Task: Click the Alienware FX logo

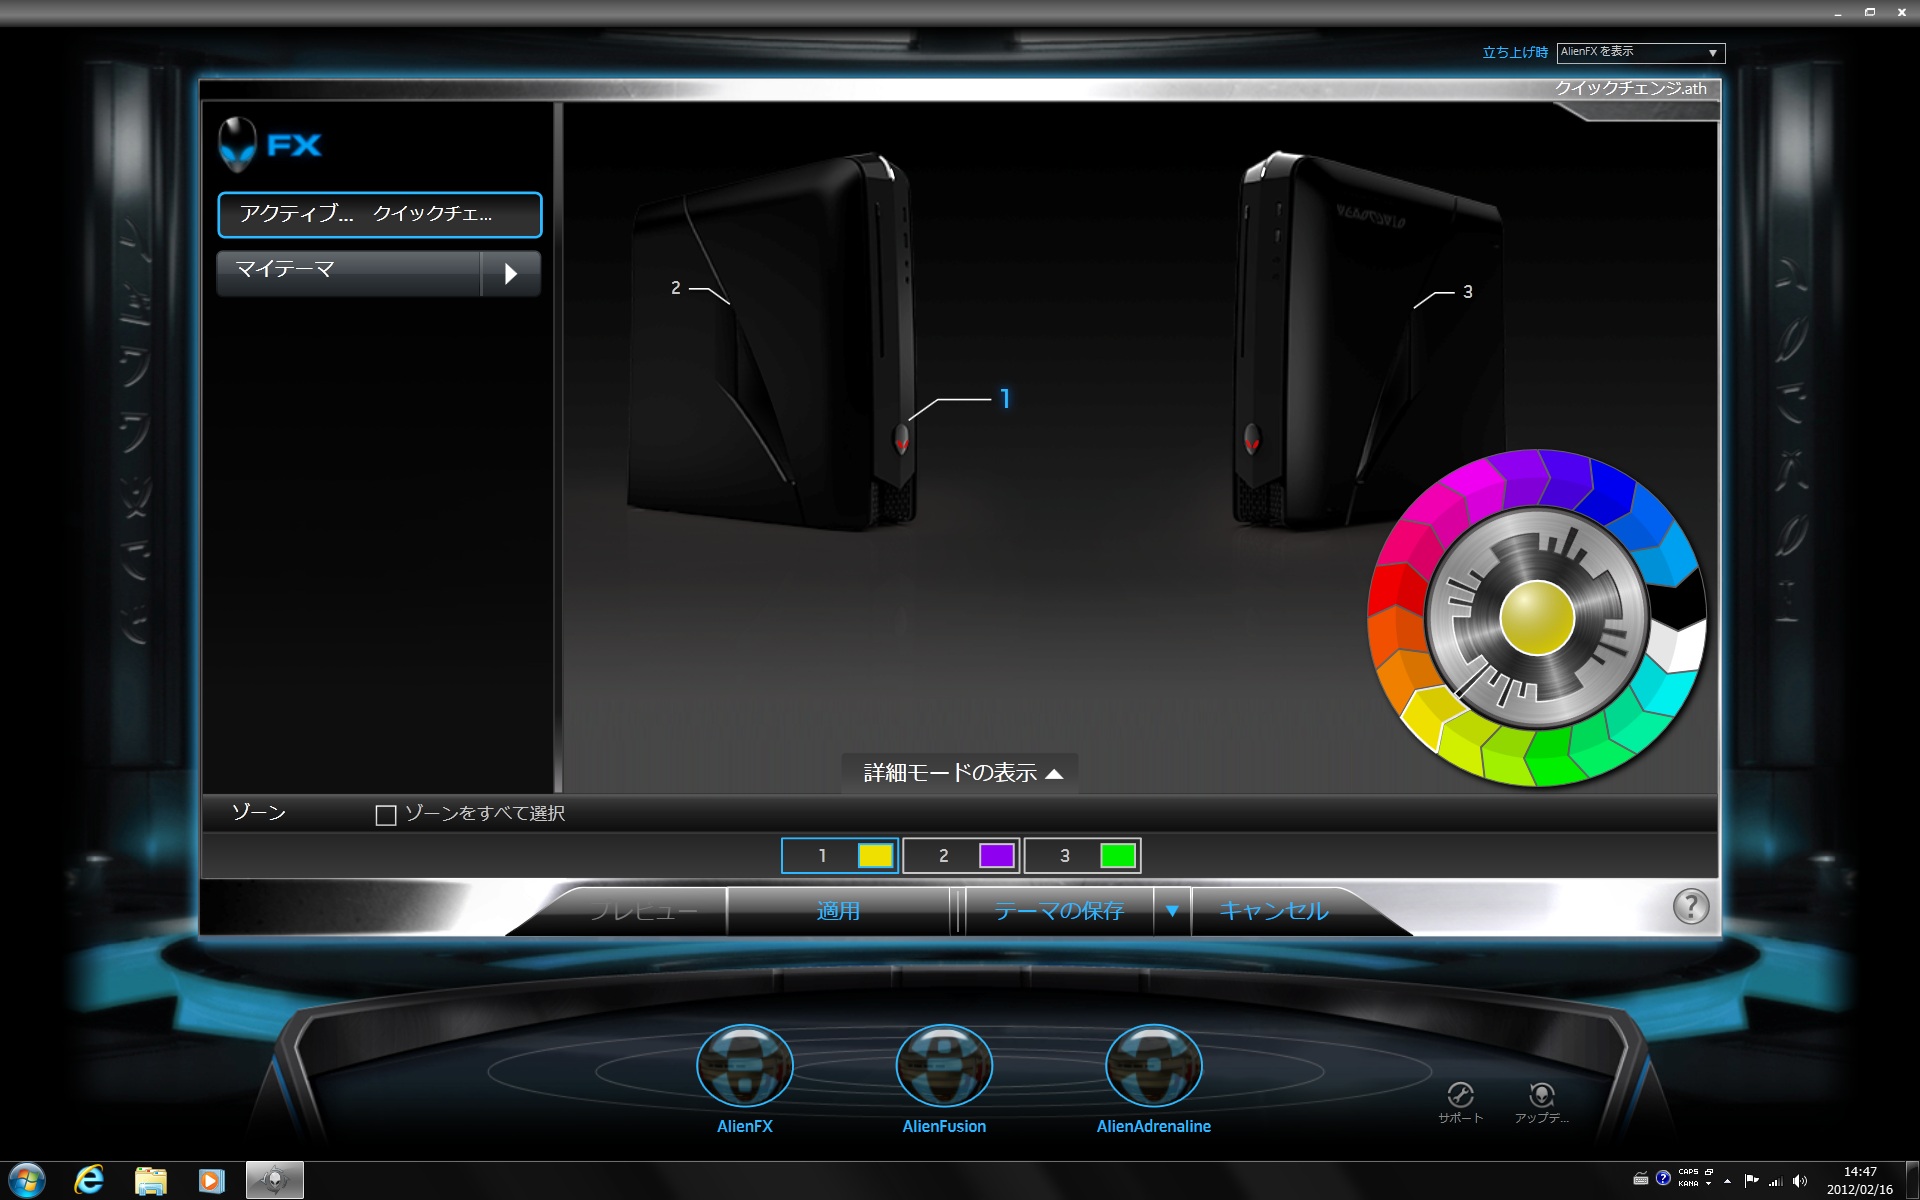Action: (x=270, y=144)
